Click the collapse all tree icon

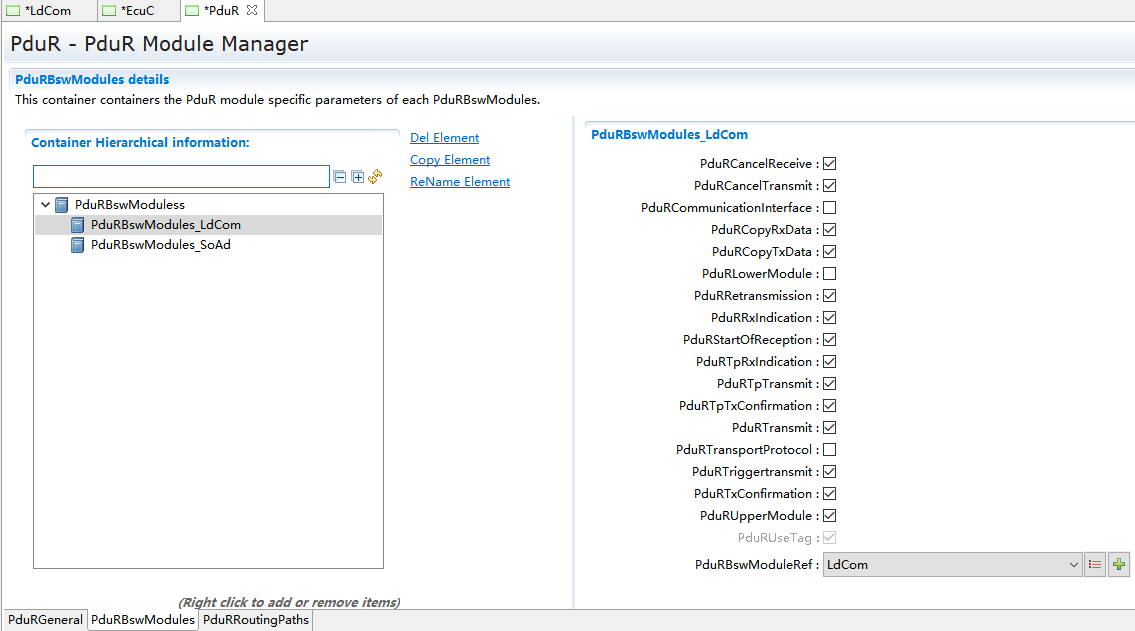340,177
